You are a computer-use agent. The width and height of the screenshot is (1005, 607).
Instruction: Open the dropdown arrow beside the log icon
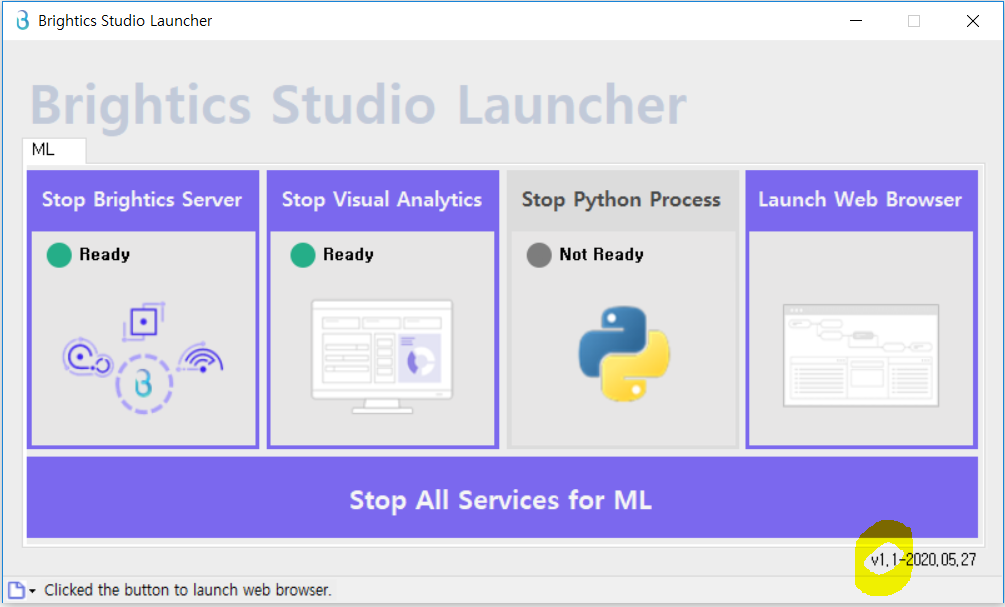coord(32,590)
